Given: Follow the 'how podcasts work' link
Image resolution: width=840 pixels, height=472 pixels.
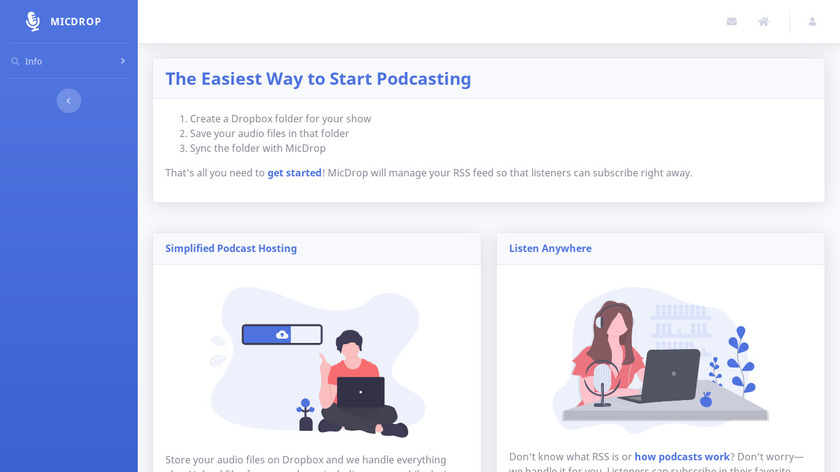Looking at the screenshot, I should pyautogui.click(x=682, y=456).
